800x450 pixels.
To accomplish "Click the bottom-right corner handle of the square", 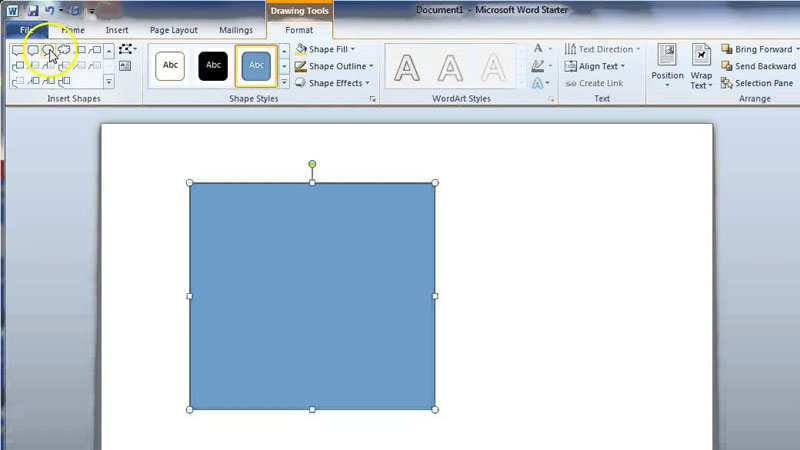I will pos(435,409).
